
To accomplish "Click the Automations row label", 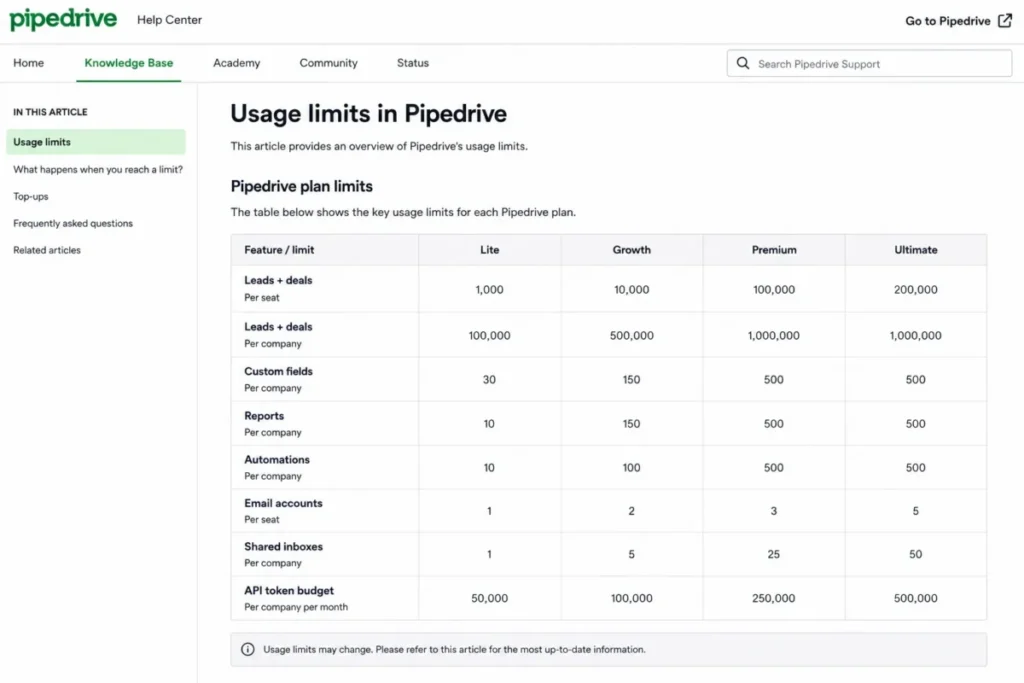I will pyautogui.click(x=277, y=468).
